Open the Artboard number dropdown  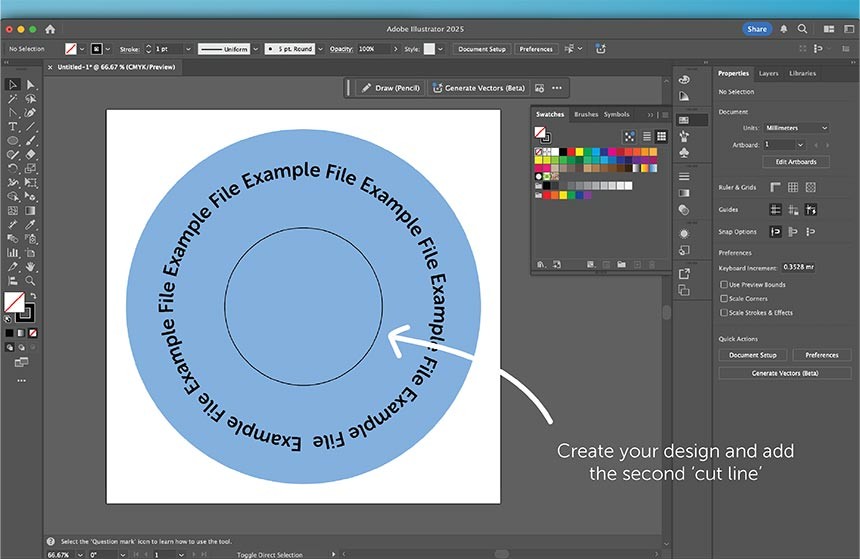coord(800,145)
